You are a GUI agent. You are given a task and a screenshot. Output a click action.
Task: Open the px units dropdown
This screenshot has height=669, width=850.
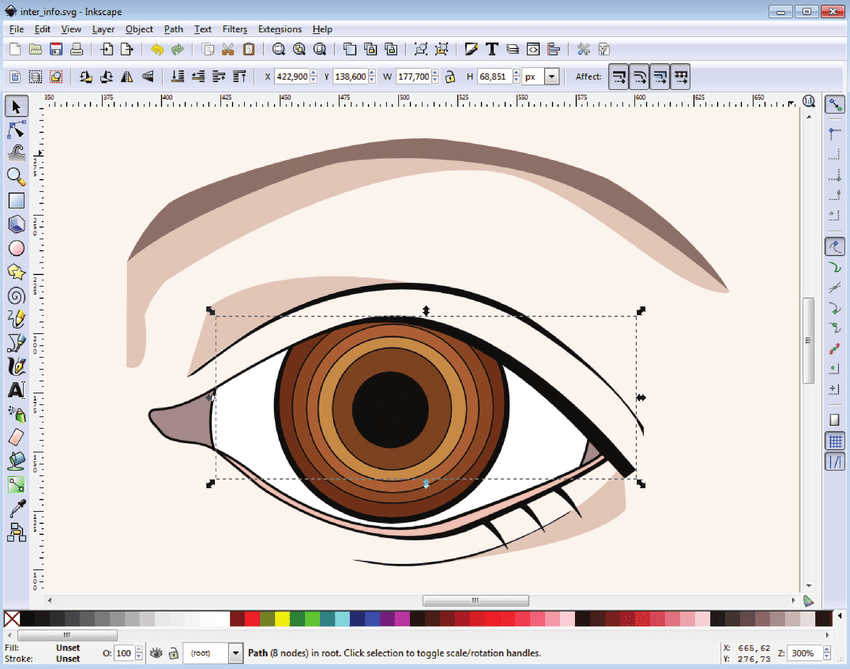point(551,77)
